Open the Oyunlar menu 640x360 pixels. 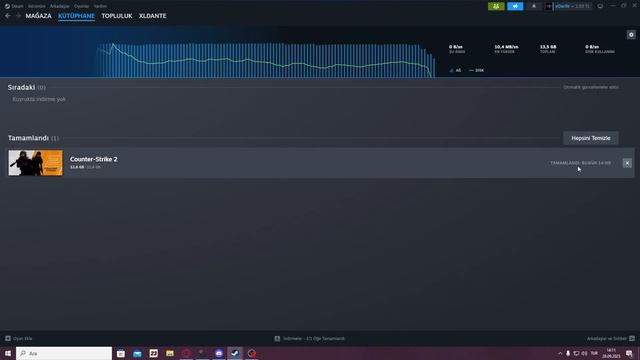click(82, 6)
